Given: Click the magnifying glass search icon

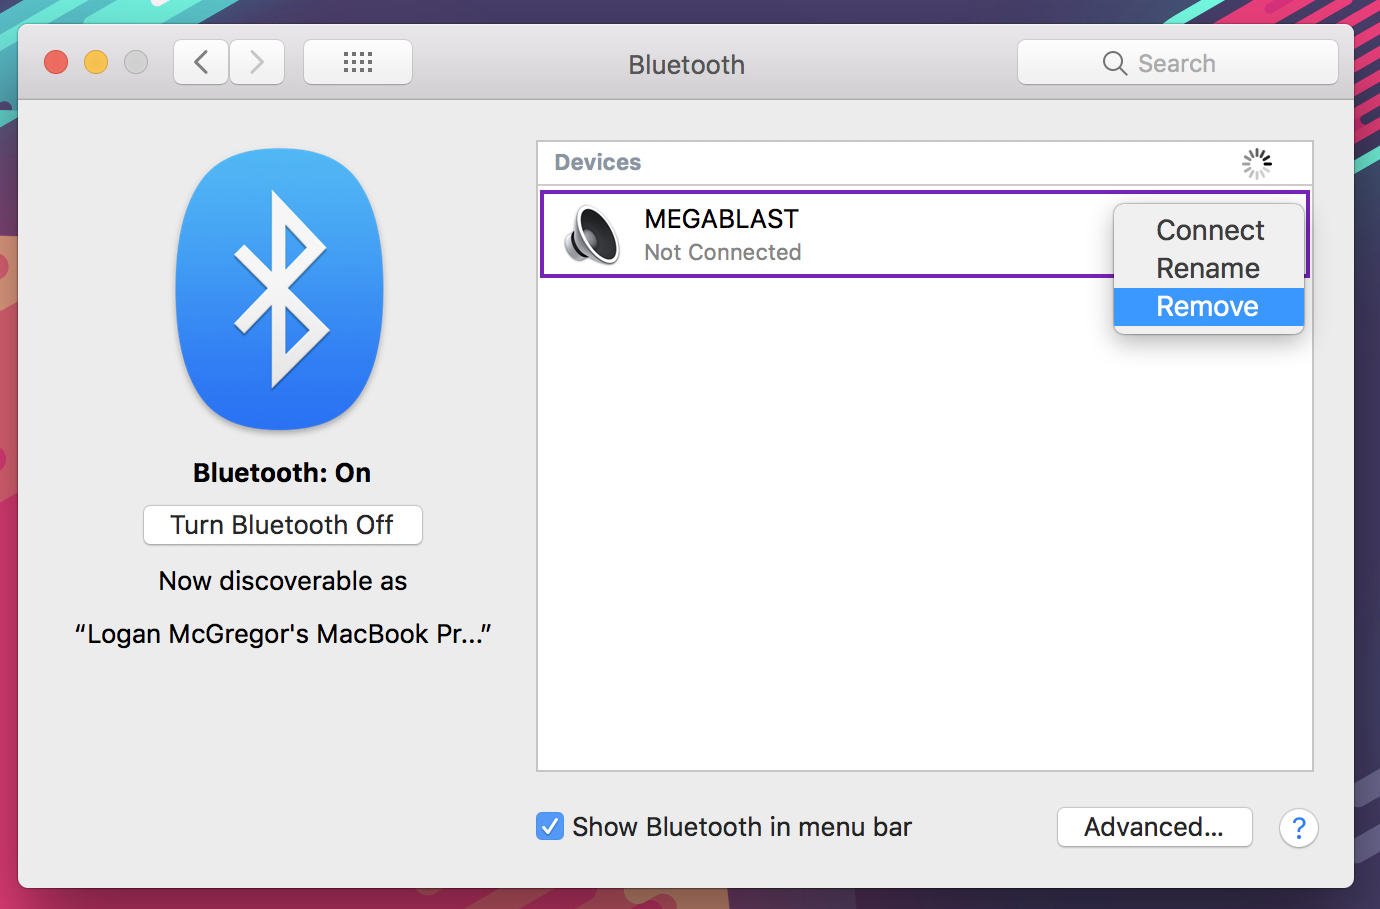Looking at the screenshot, I should click(1114, 63).
